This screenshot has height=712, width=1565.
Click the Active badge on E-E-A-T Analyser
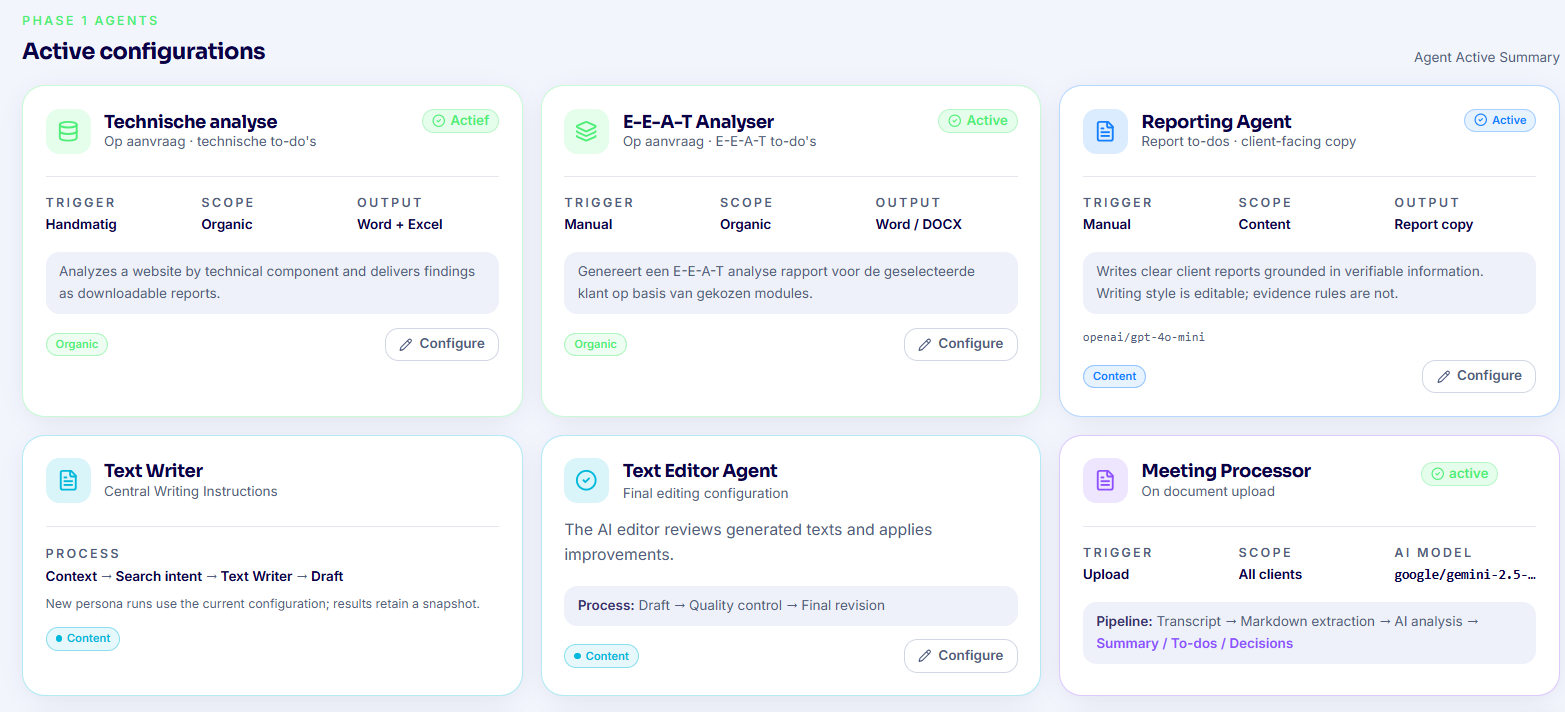click(x=978, y=121)
